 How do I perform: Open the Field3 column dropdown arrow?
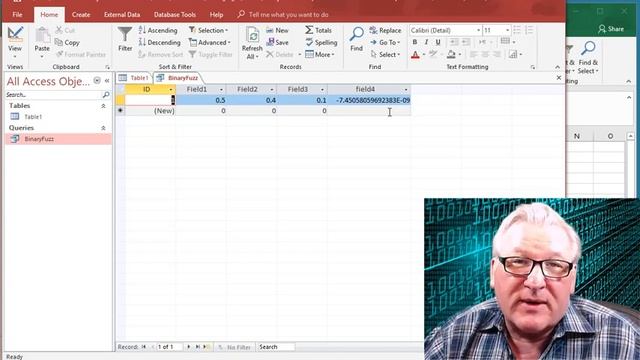pos(322,89)
